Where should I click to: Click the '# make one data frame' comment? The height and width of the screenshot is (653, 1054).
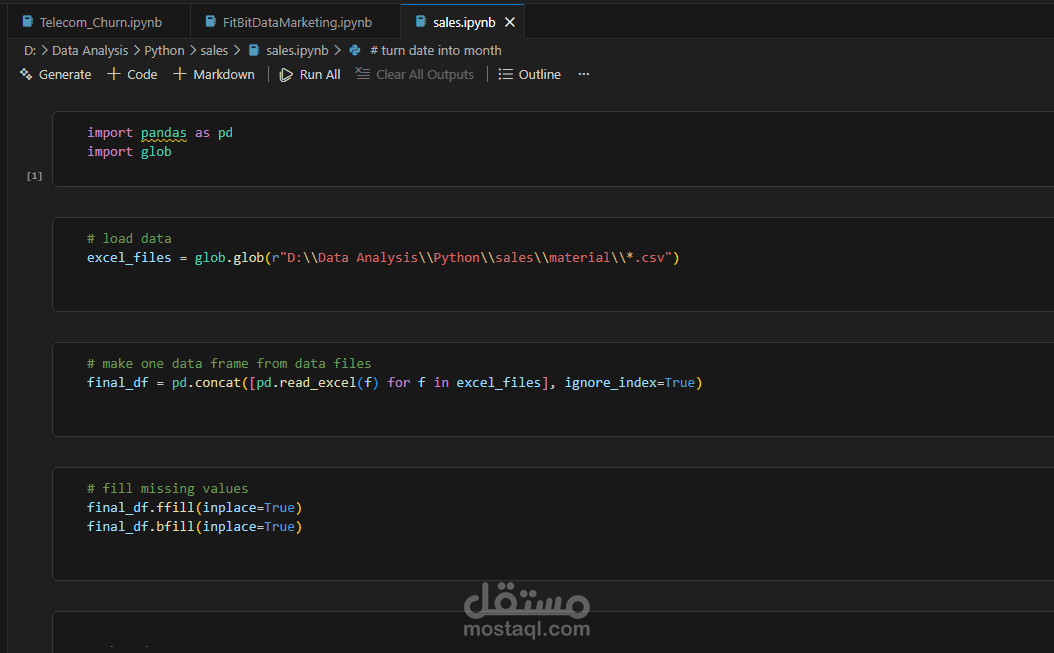(229, 363)
